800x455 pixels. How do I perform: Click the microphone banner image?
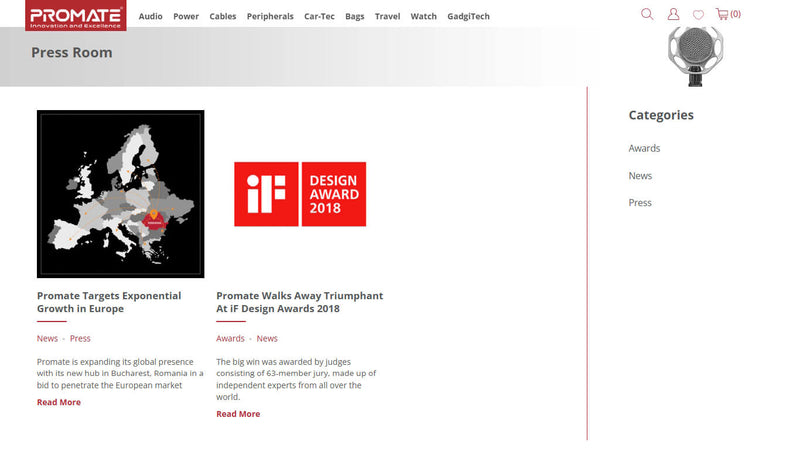695,56
